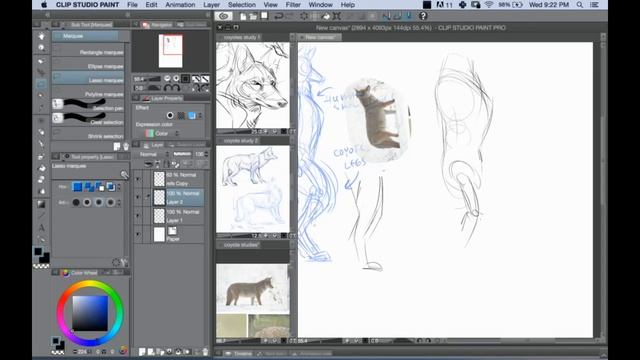Toggle visibility eye of the Paper layer

click(x=138, y=234)
